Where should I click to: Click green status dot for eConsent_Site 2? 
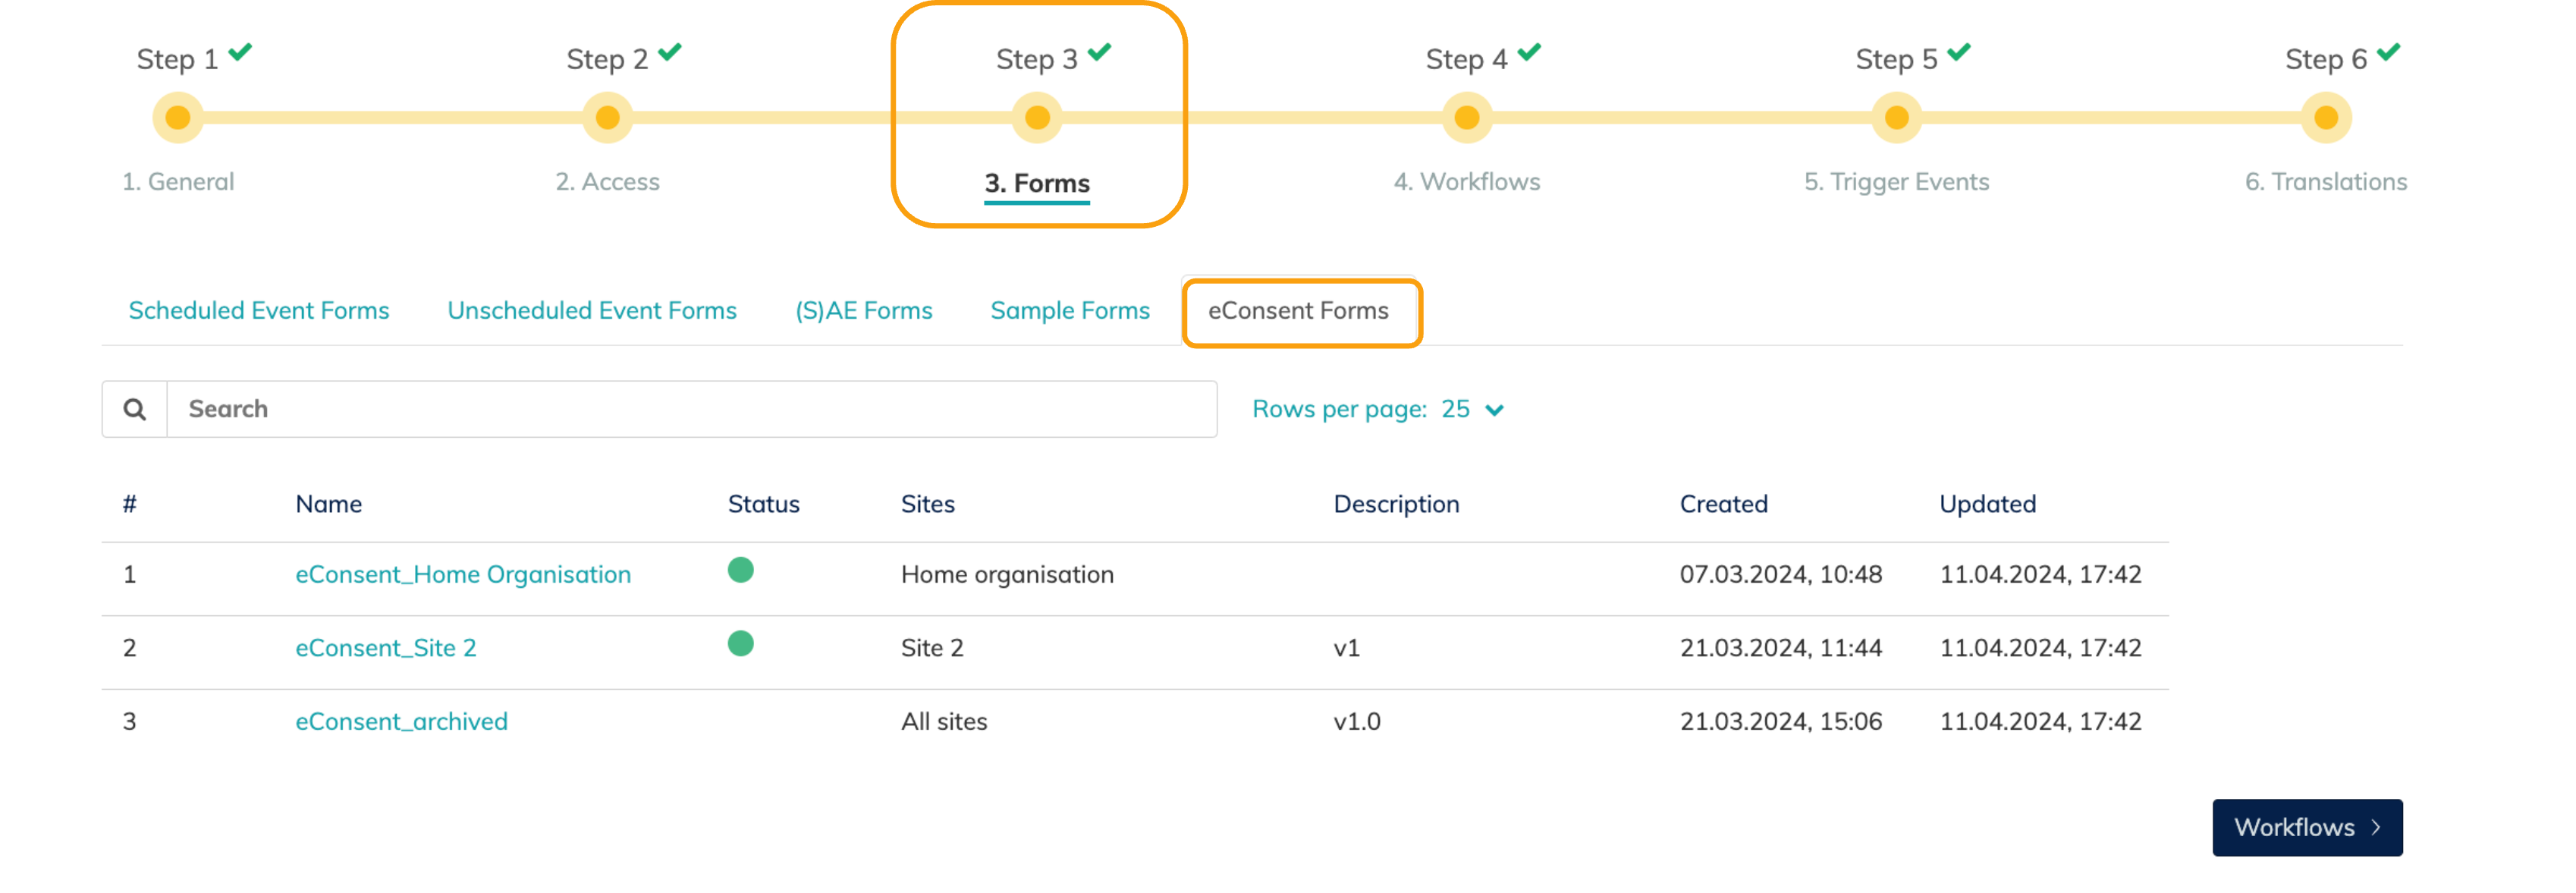740,643
